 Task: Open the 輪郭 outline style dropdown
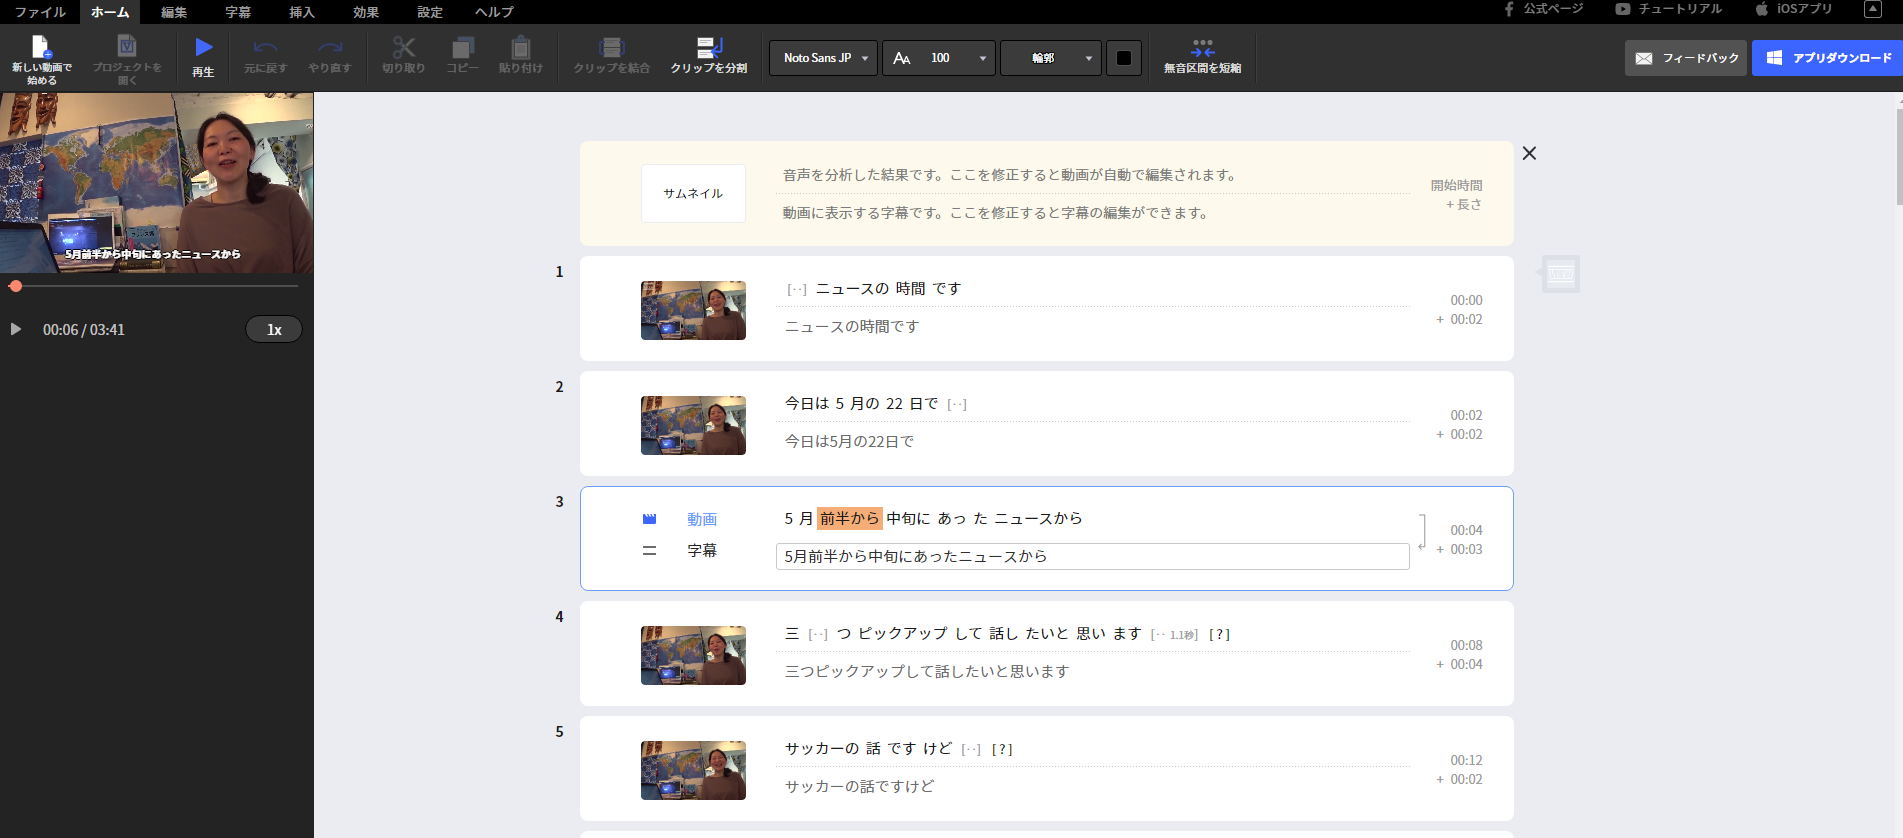[x=1051, y=58]
